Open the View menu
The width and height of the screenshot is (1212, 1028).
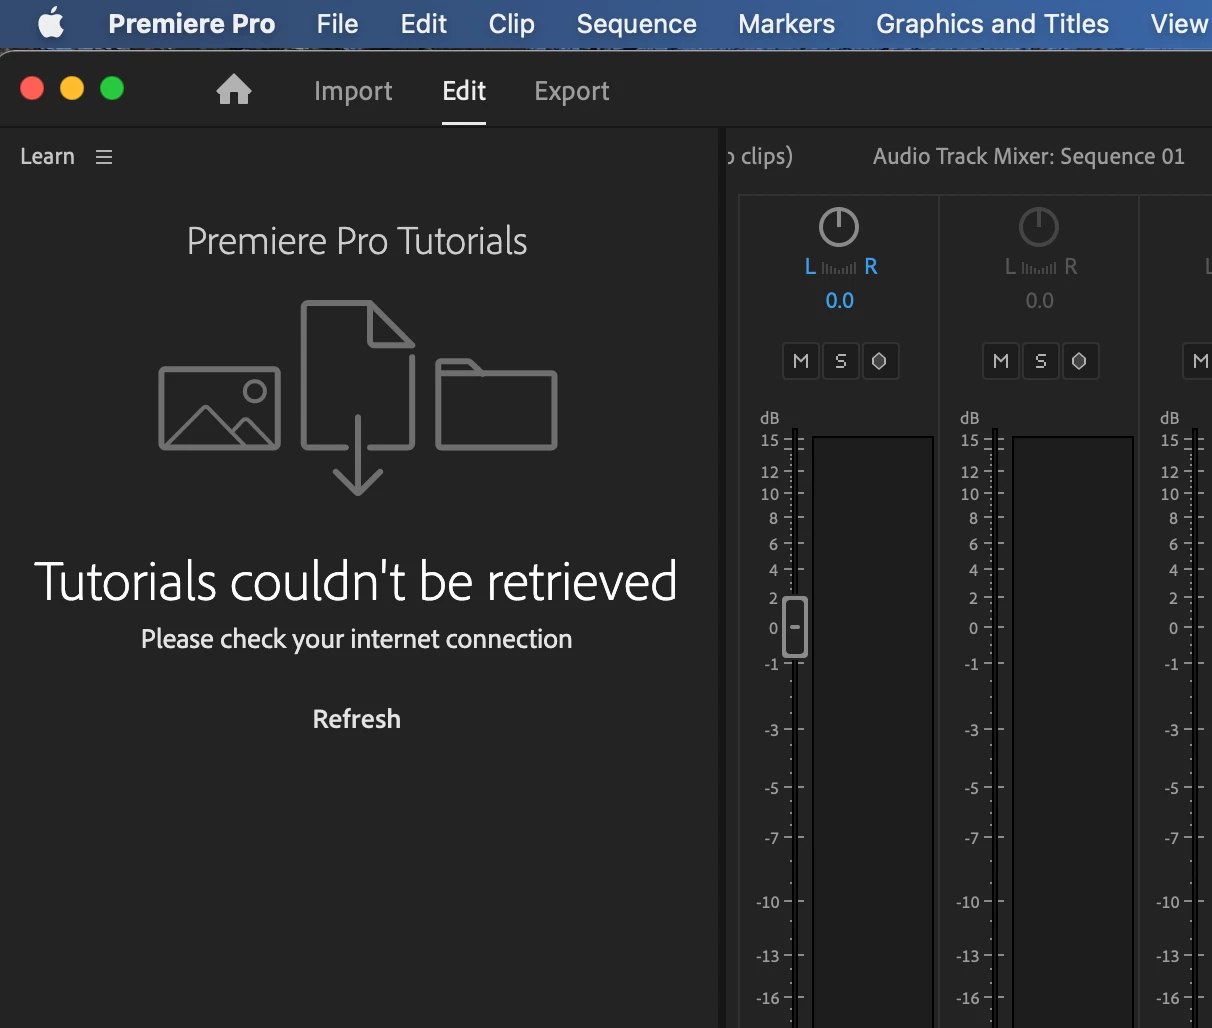pos(1180,24)
